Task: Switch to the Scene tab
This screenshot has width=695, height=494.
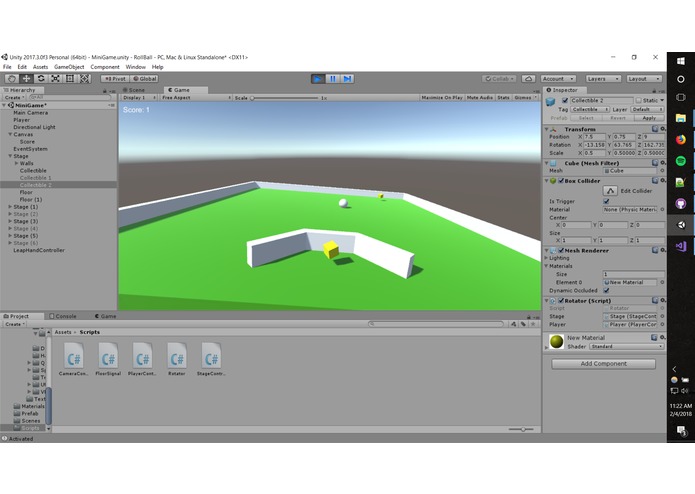Action: point(134,90)
